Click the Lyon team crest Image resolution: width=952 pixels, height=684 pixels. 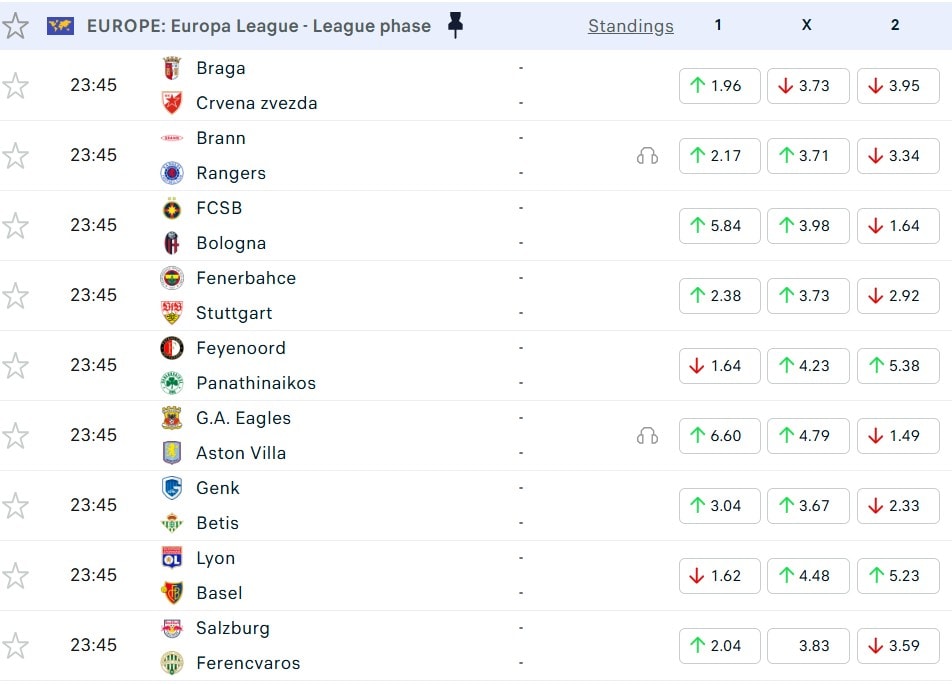(x=172, y=559)
